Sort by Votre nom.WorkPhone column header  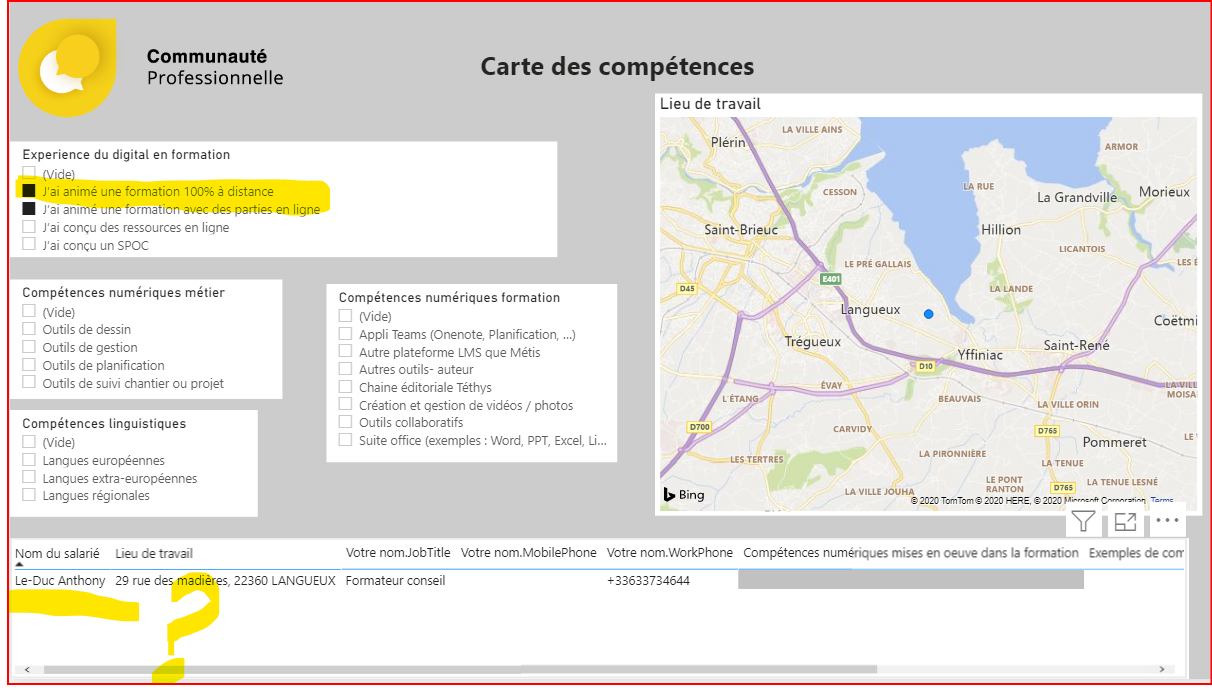(670, 553)
